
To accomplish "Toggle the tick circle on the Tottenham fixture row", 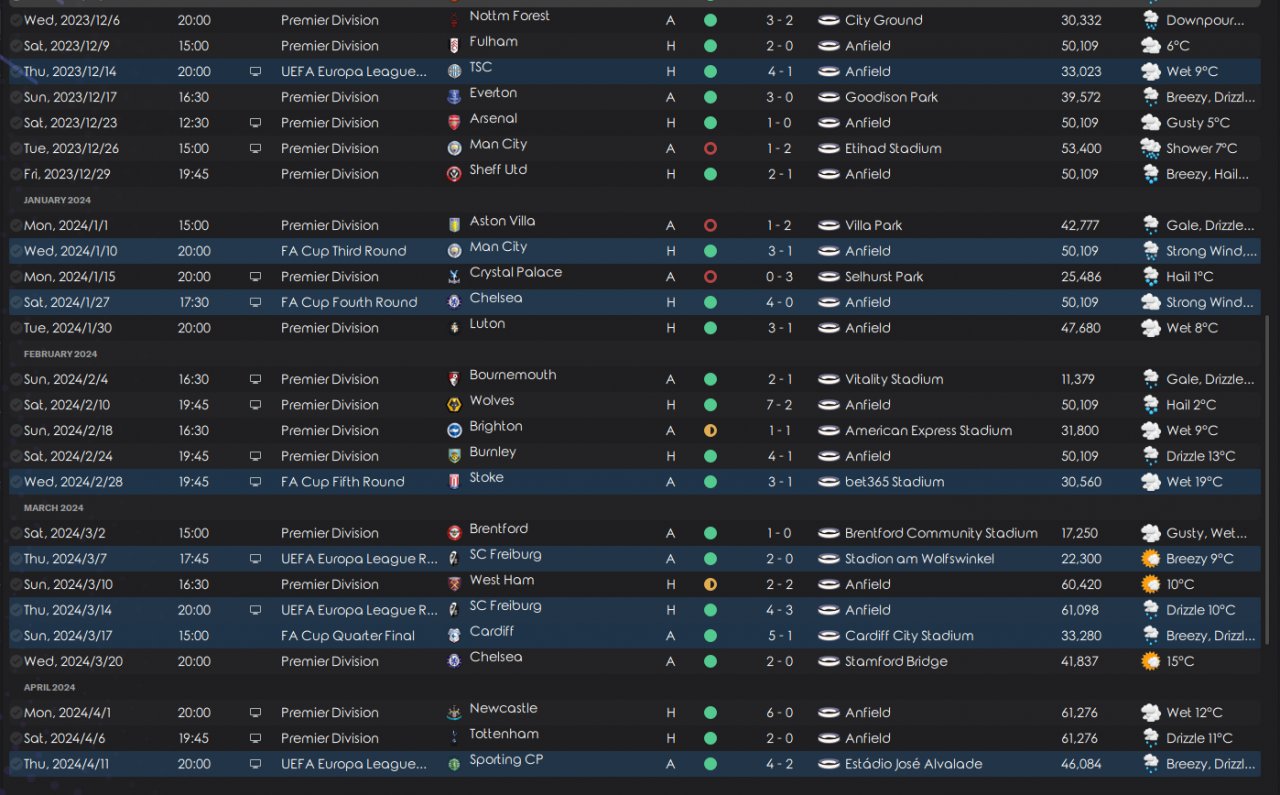I will pyautogui.click(x=16, y=738).
